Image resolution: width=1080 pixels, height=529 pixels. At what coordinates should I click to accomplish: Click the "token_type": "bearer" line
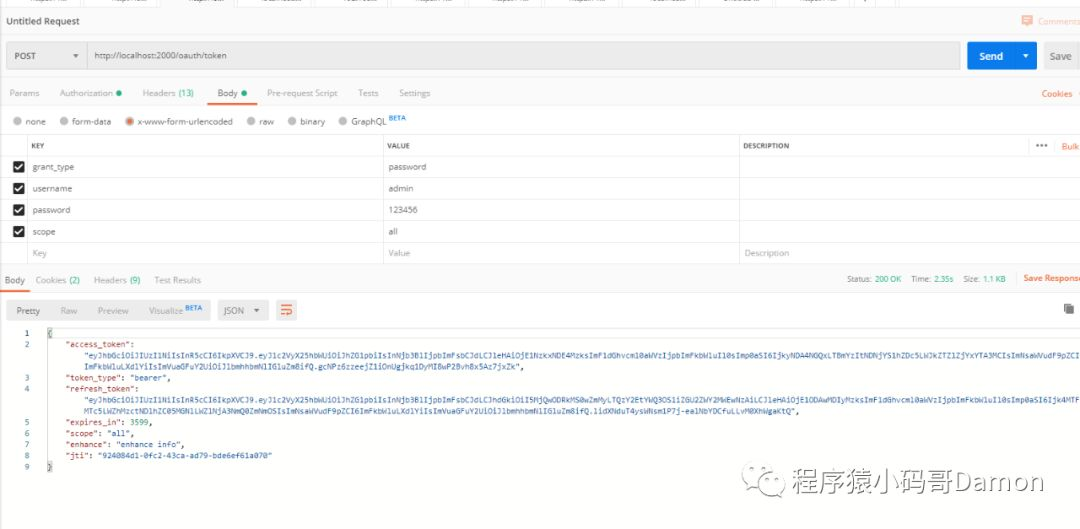(x=117, y=377)
